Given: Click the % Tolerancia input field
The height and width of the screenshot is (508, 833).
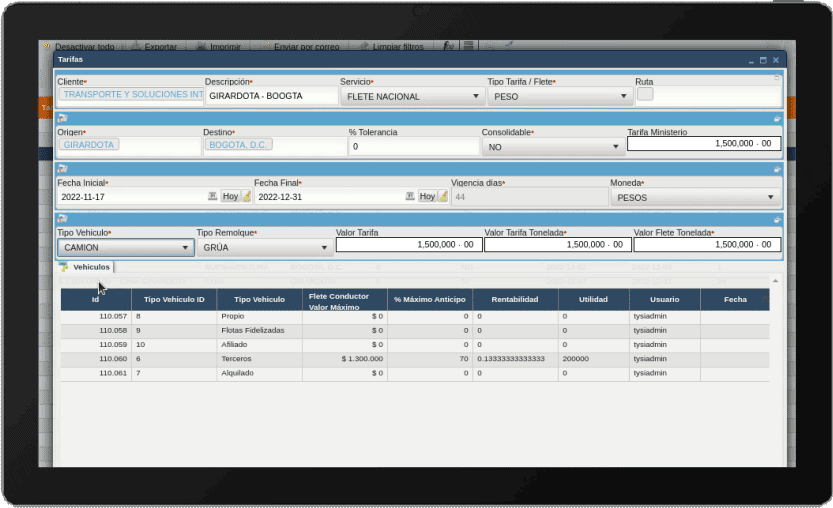Looking at the screenshot, I should pos(412,146).
